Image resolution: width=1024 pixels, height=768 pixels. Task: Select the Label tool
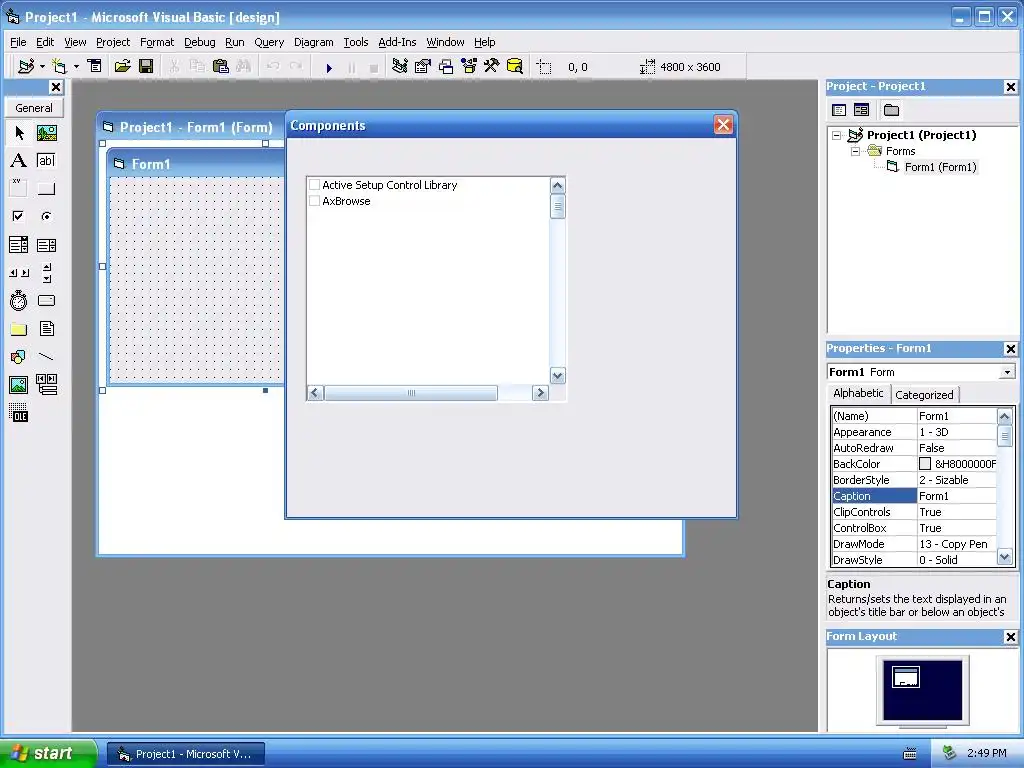(19, 161)
